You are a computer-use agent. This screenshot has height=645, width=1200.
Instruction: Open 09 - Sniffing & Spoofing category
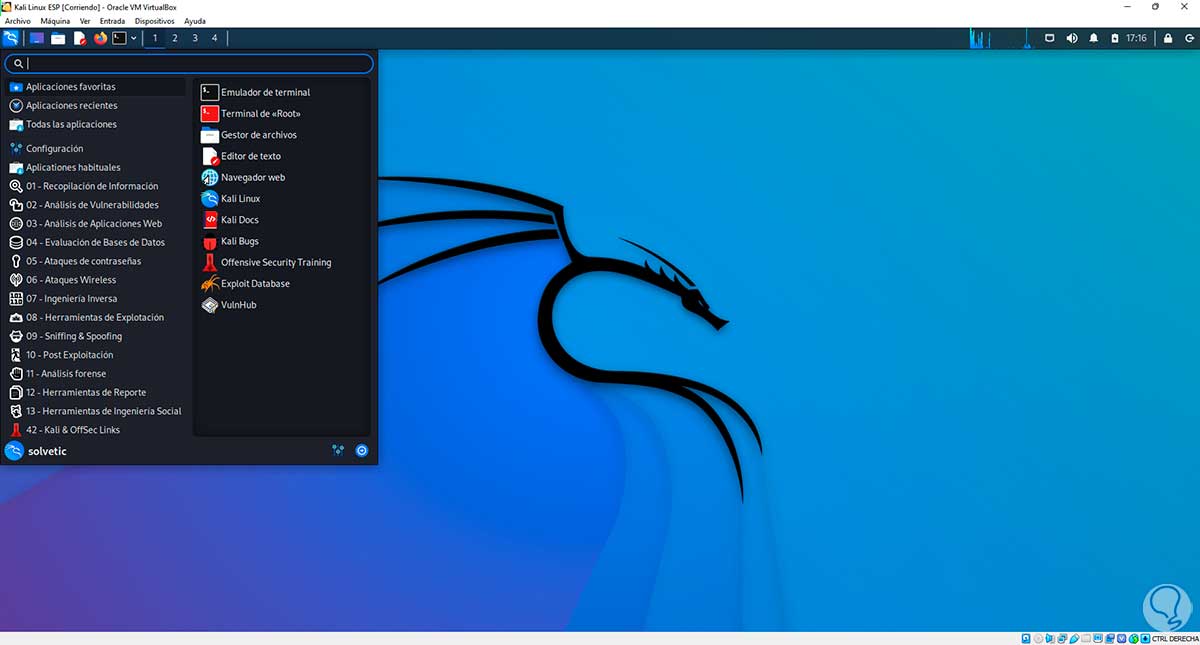pyautogui.click(x=96, y=336)
